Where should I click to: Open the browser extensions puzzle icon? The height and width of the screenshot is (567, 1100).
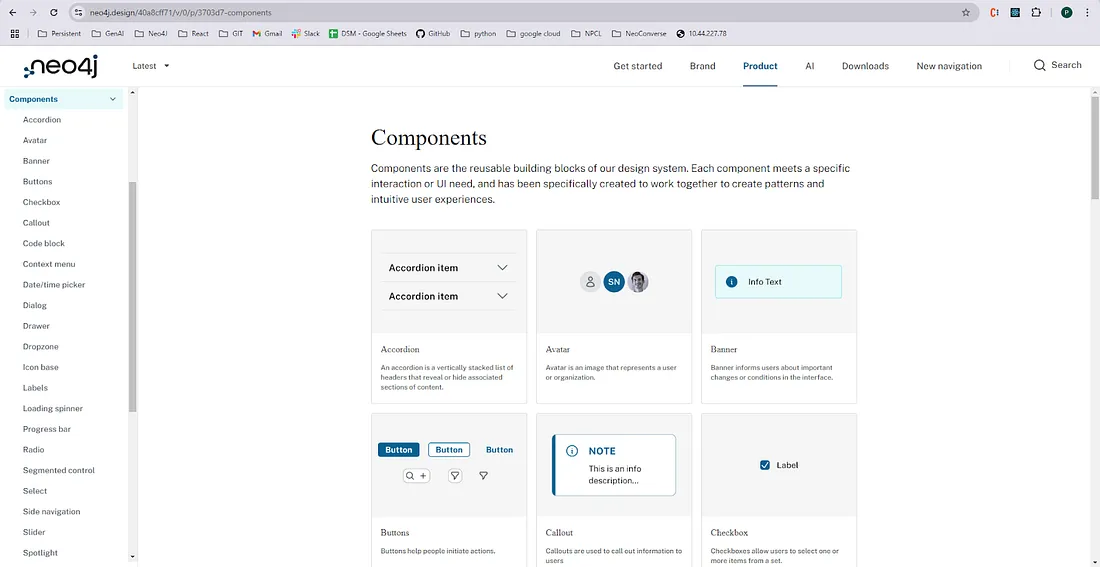1036,13
